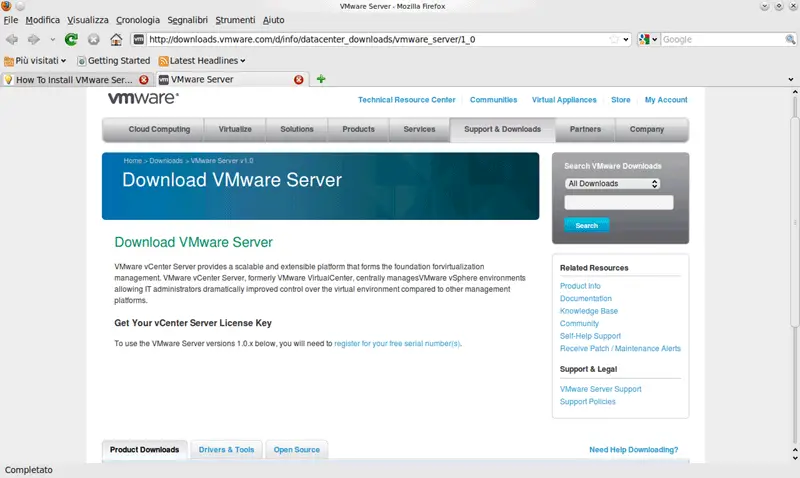Click the Need Help Downloading? link

(x=634, y=450)
